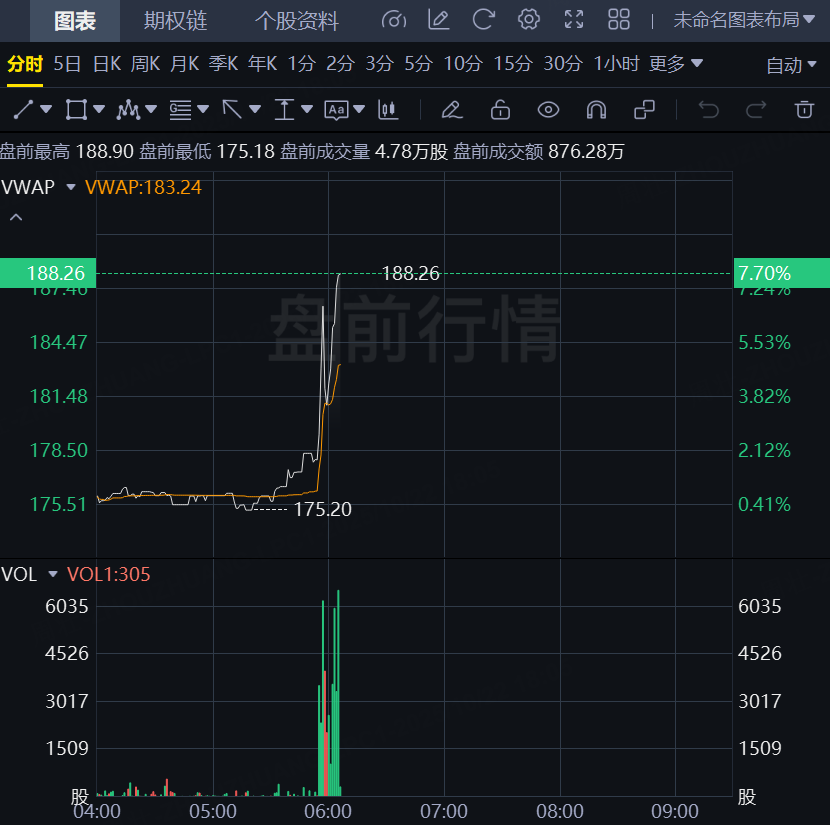Select the text annotation tool
Screen dimensions: 830x825
[336, 110]
